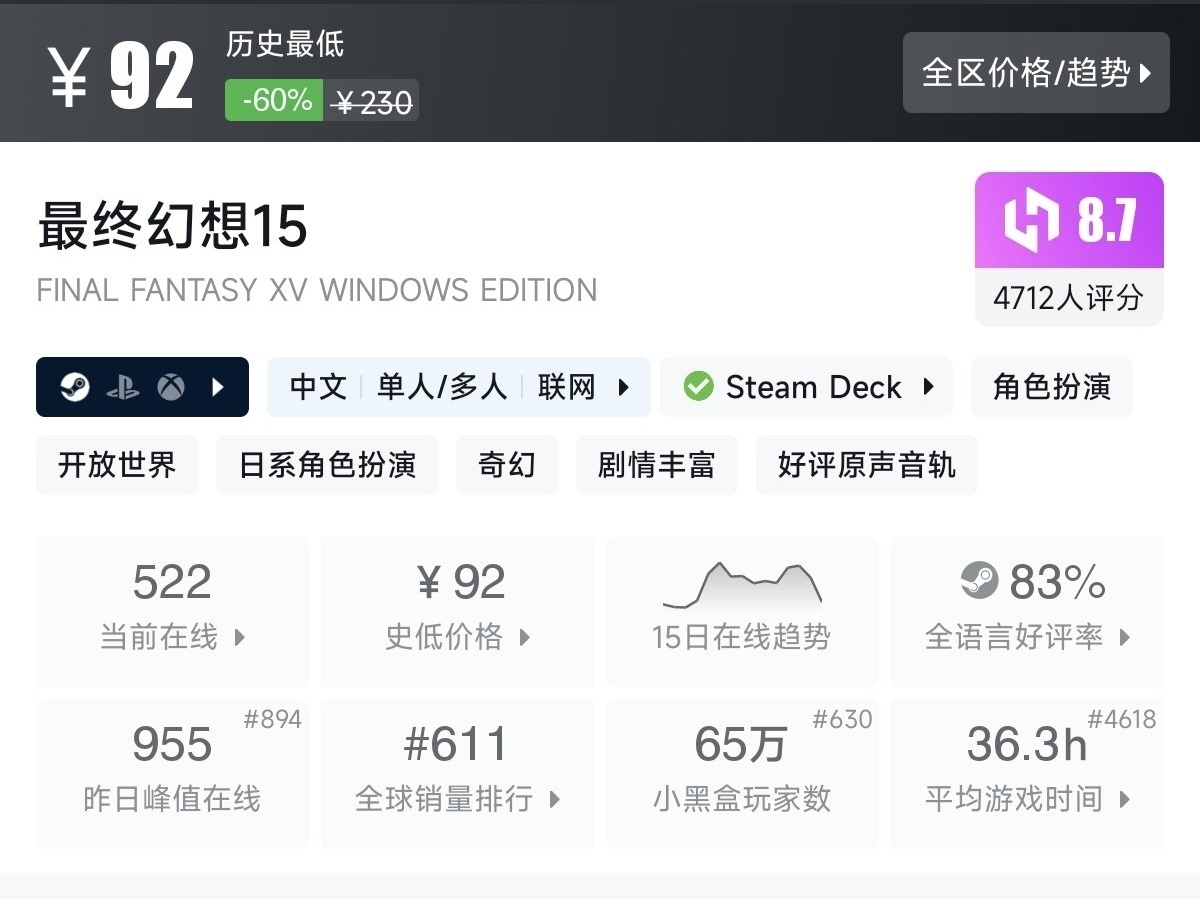Click the Steam platform icon
Viewport: 1200px width, 899px height.
click(x=75, y=387)
